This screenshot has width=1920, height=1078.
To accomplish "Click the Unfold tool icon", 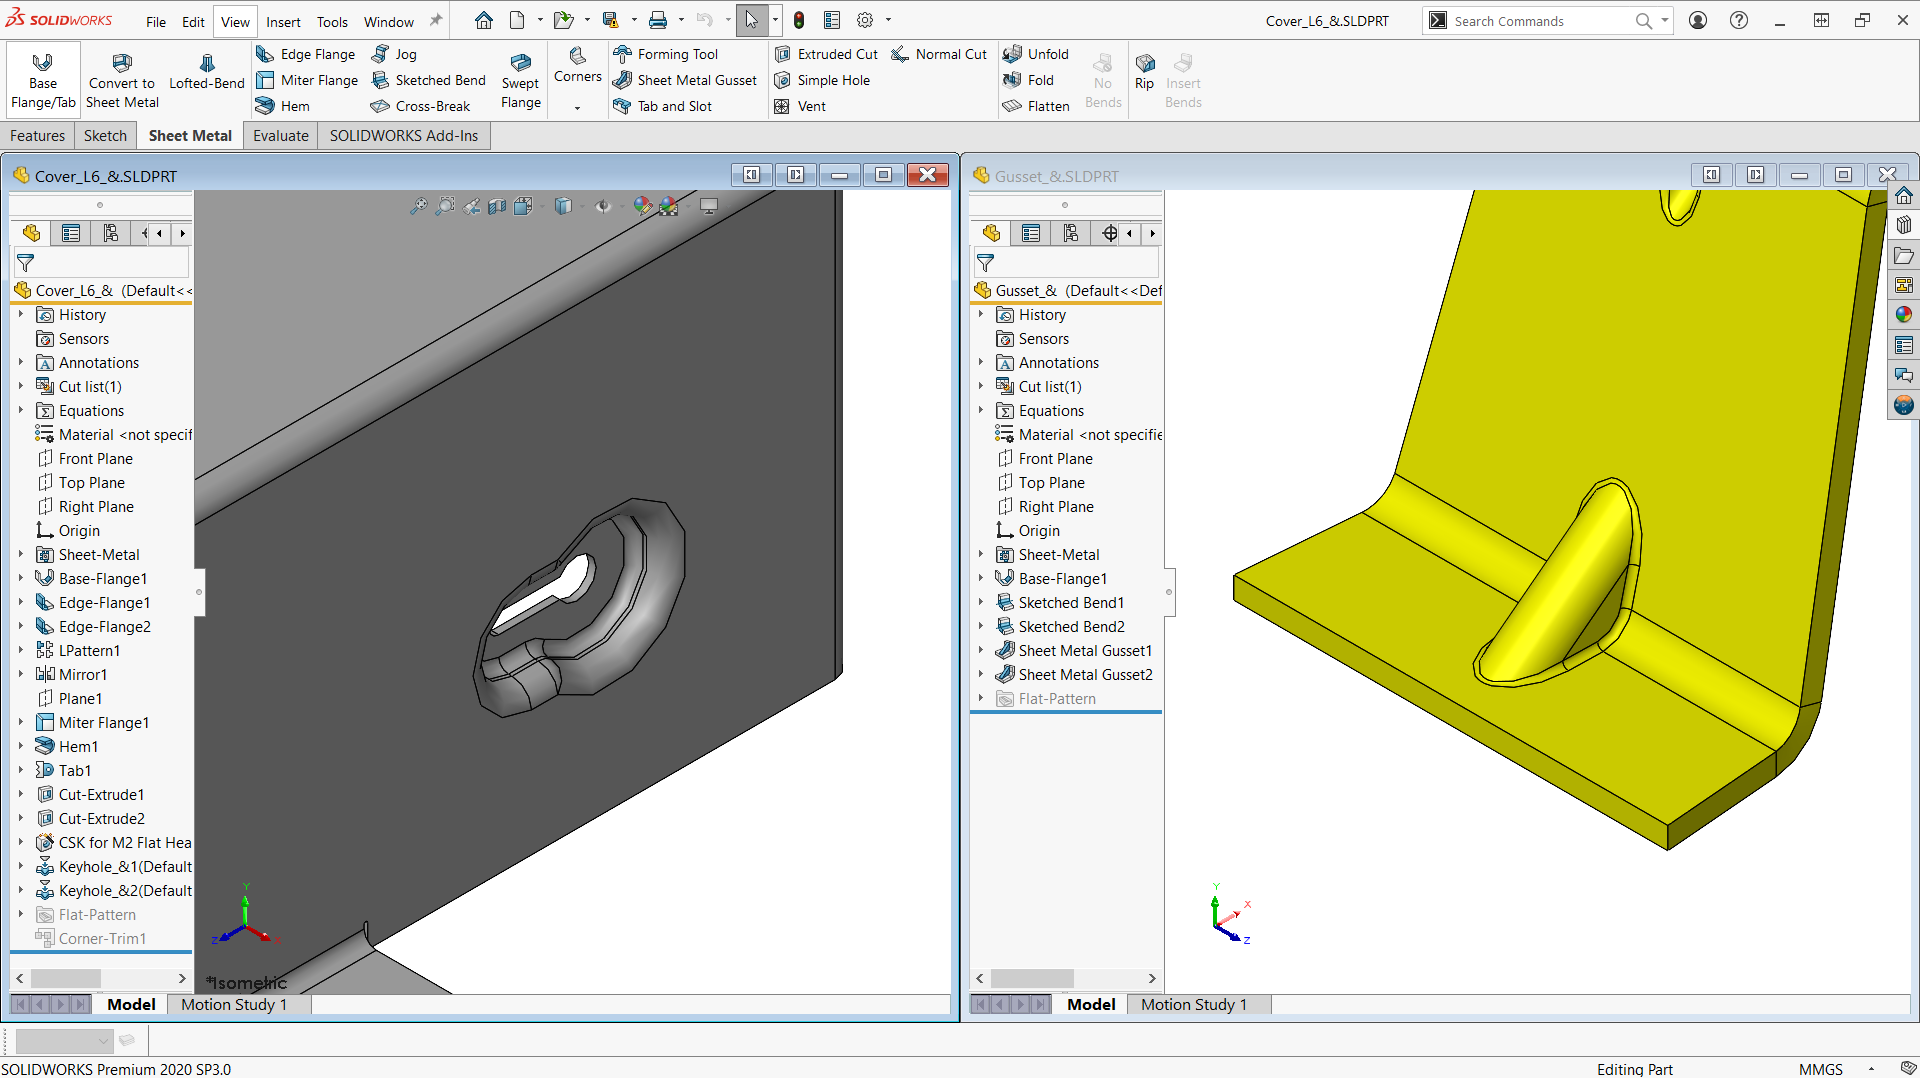I will click(1012, 54).
